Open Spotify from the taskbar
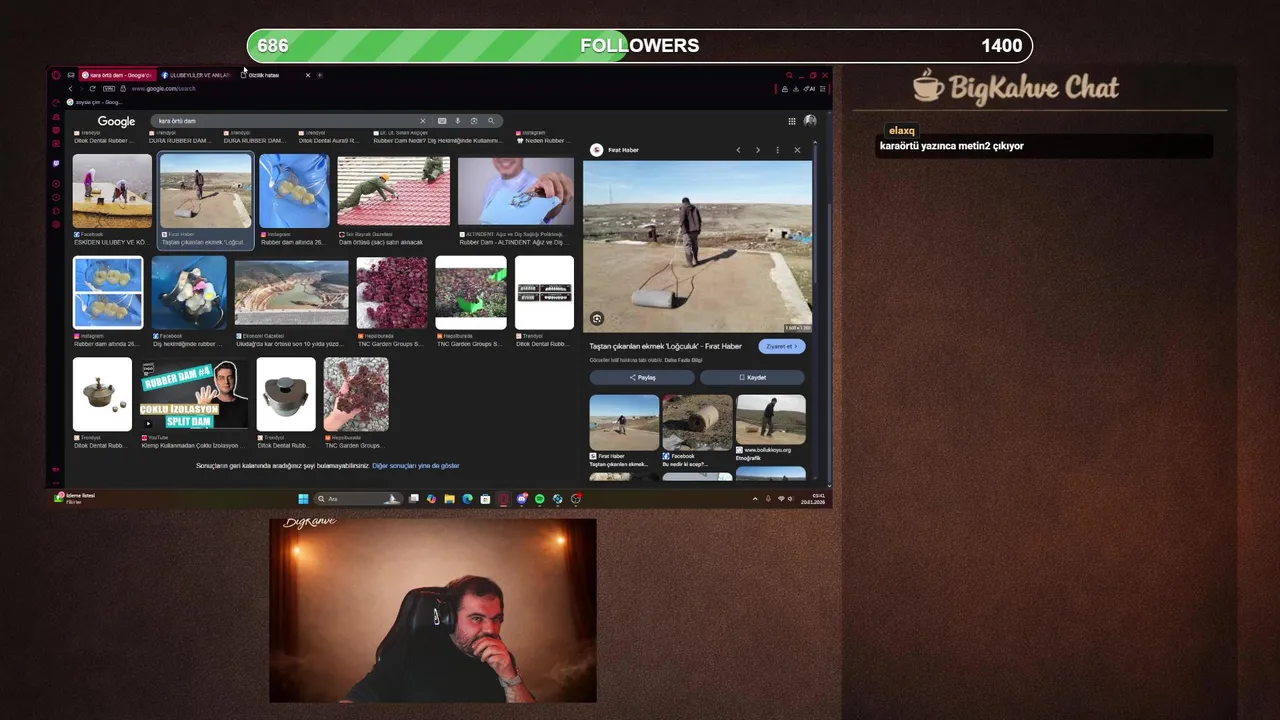This screenshot has width=1280, height=720. pyautogui.click(x=539, y=498)
